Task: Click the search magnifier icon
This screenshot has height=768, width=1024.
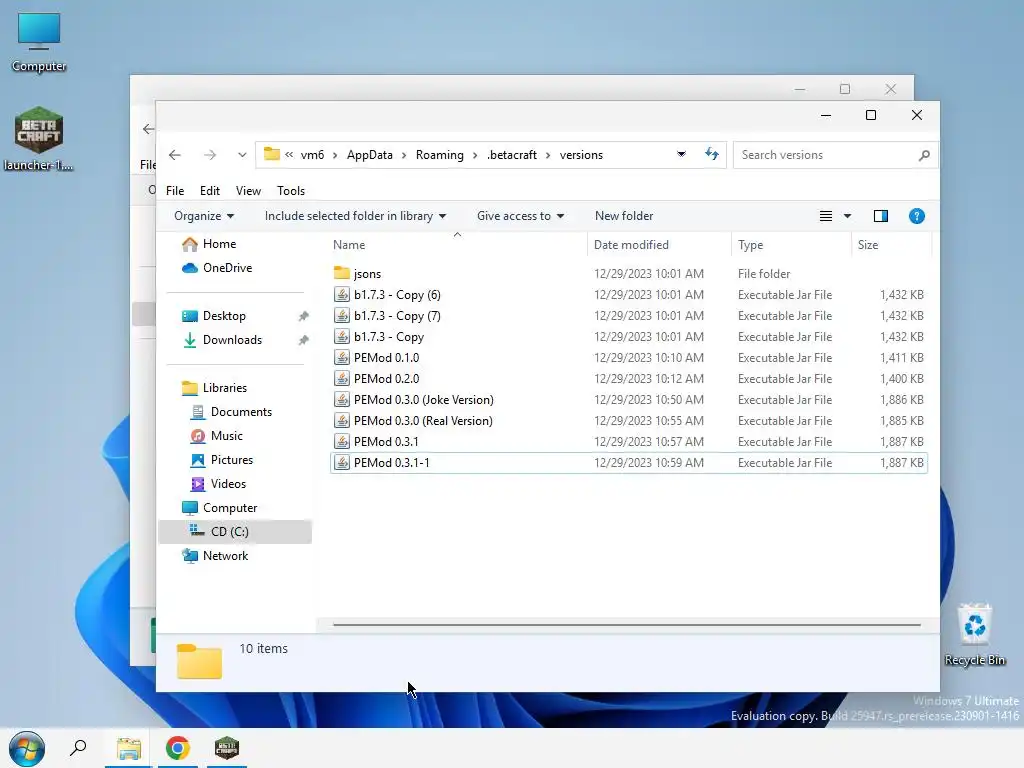Action: coord(923,155)
